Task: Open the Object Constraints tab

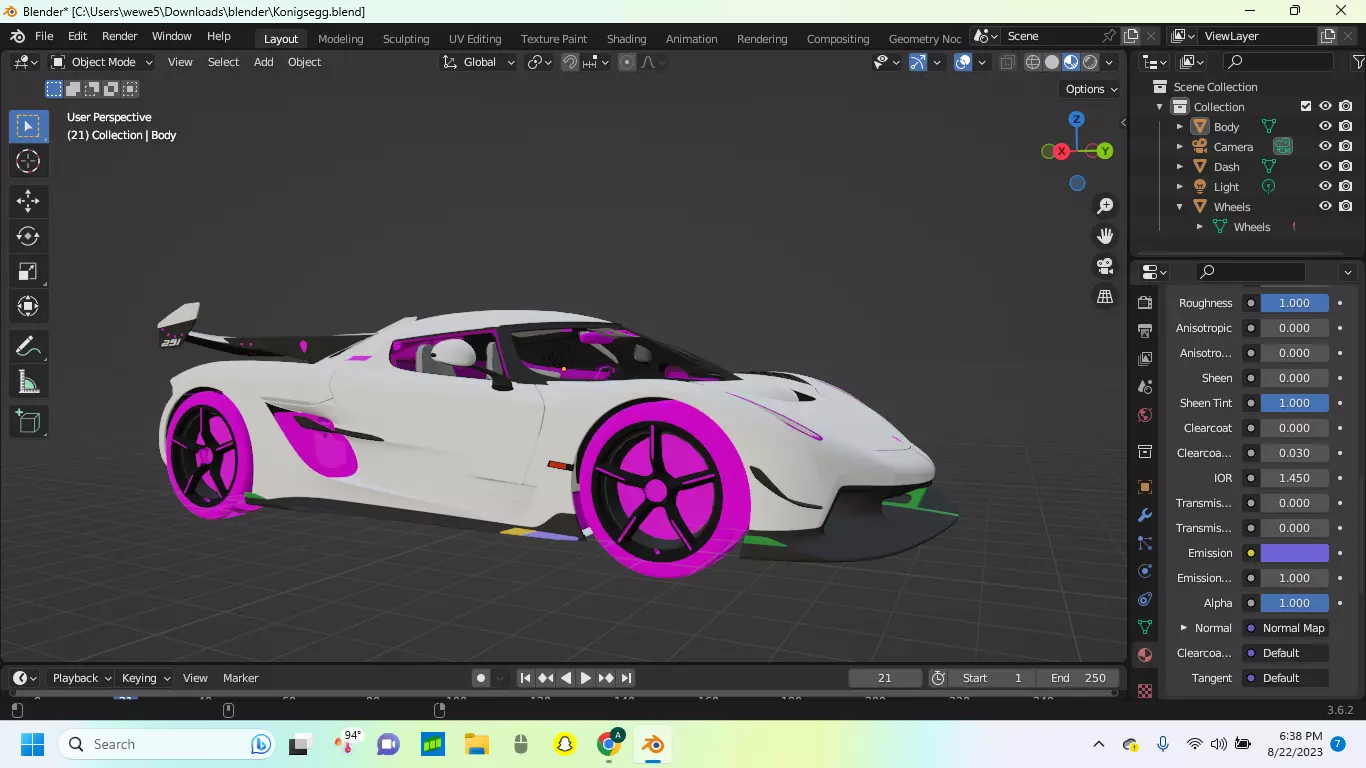Action: click(x=1145, y=599)
